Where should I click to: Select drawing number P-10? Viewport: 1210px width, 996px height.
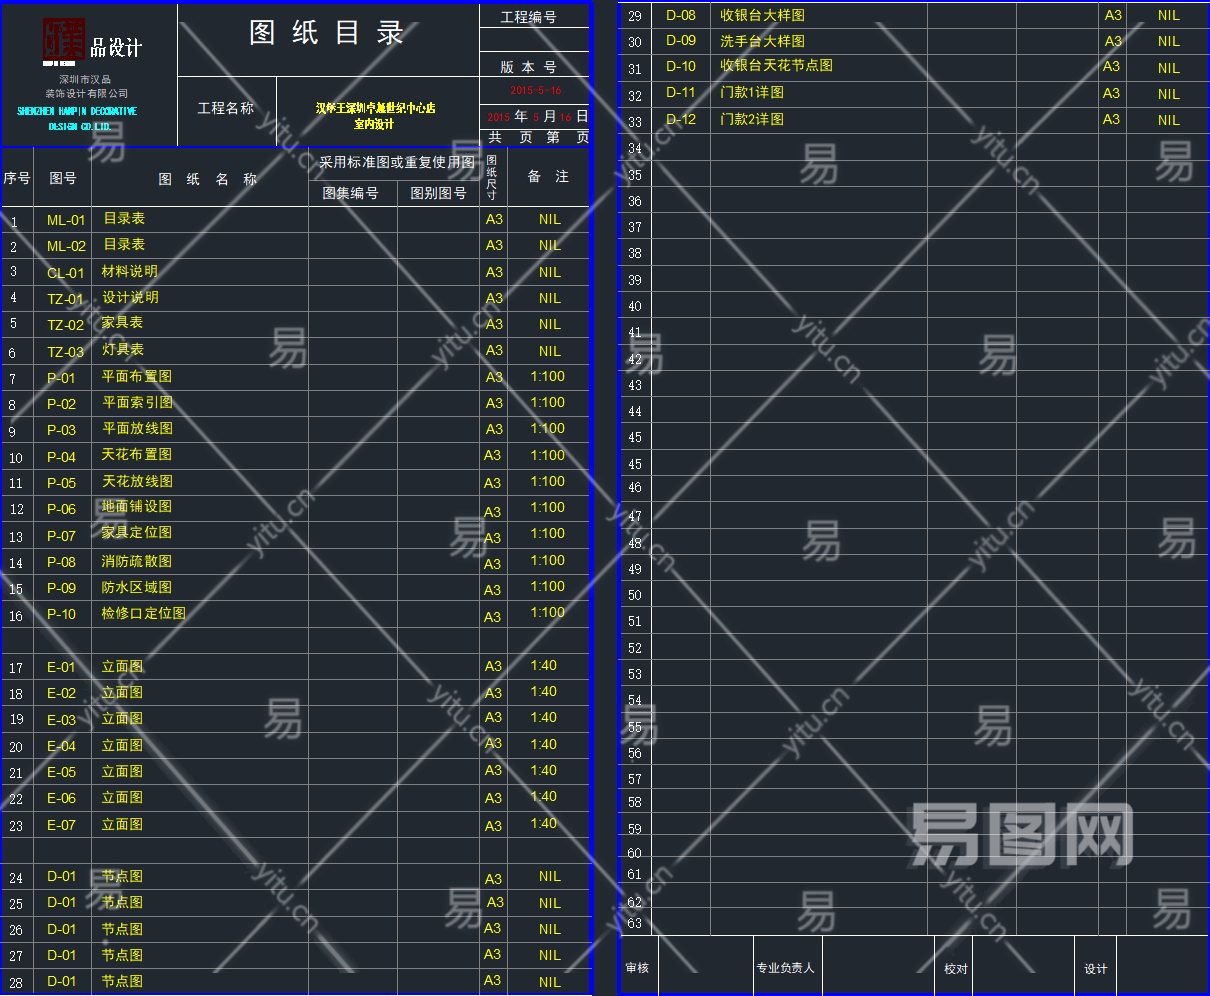(x=61, y=614)
